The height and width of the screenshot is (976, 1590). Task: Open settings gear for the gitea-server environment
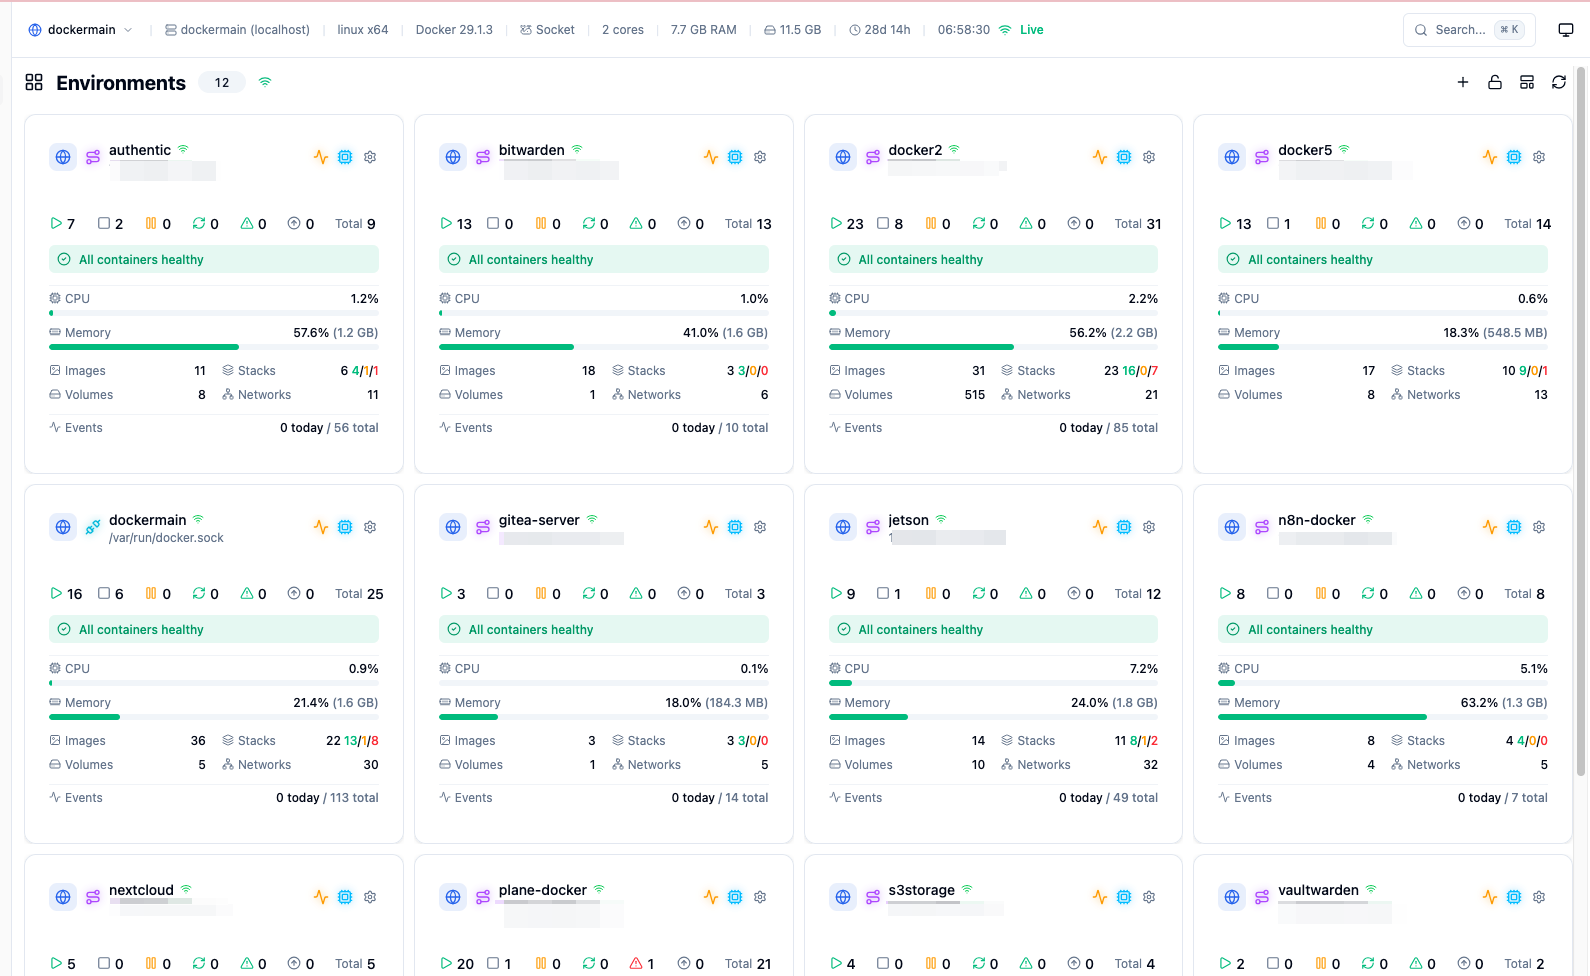pos(760,527)
